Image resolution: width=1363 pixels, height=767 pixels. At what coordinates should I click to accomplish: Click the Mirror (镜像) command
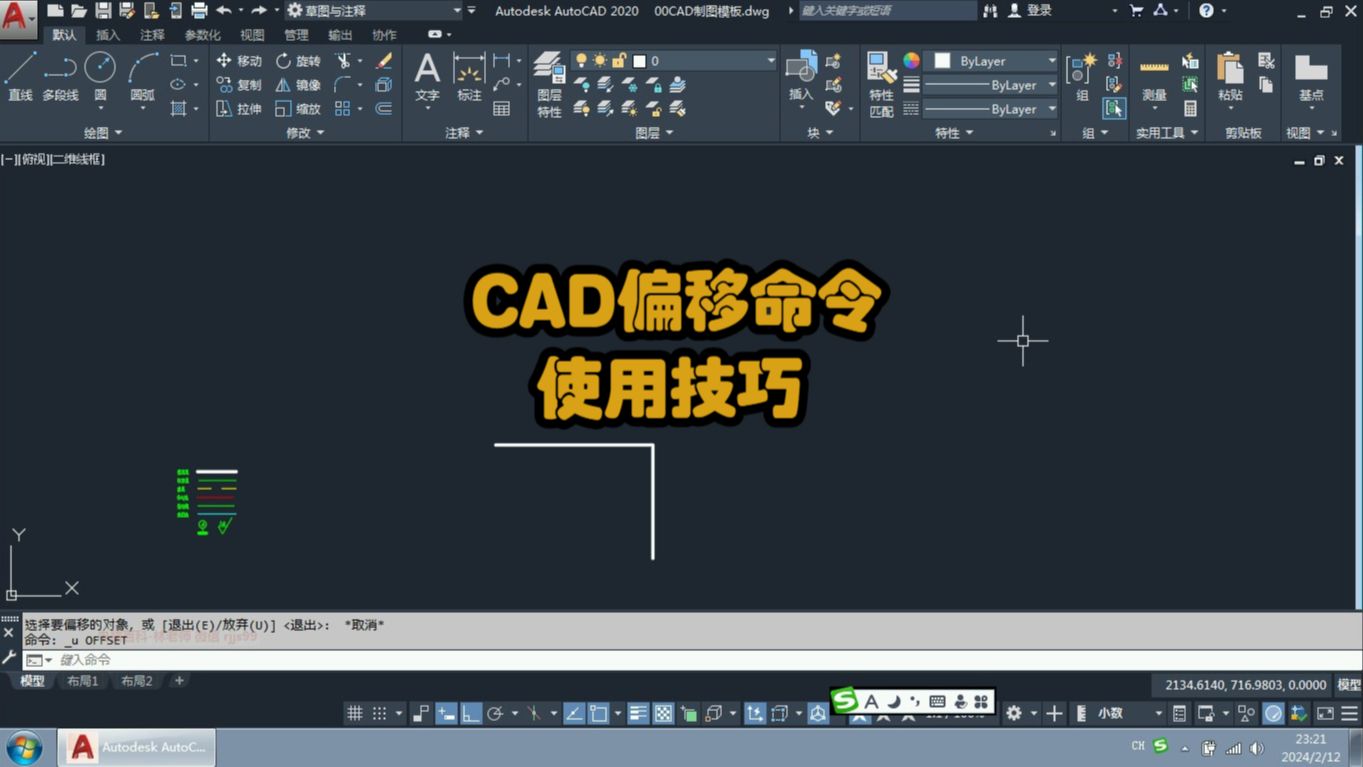tap(298, 85)
